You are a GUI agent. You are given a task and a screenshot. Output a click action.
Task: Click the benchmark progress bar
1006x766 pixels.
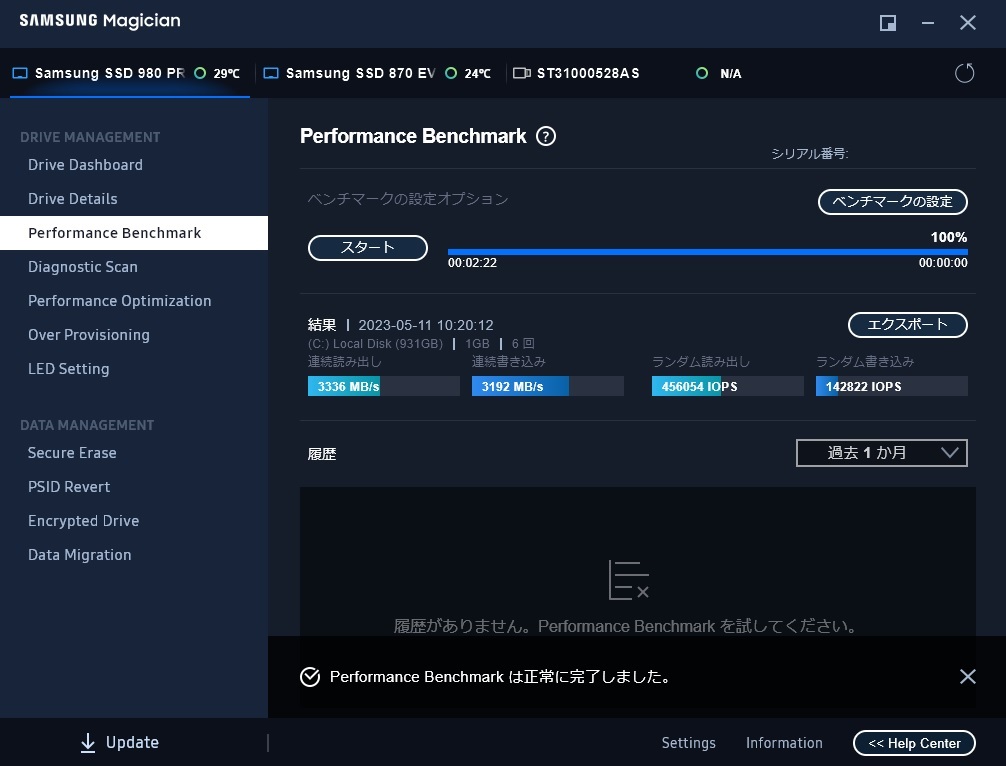point(707,252)
